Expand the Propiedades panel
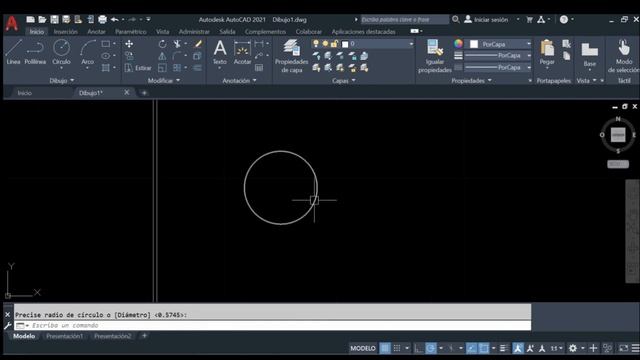 pyautogui.click(x=471, y=80)
